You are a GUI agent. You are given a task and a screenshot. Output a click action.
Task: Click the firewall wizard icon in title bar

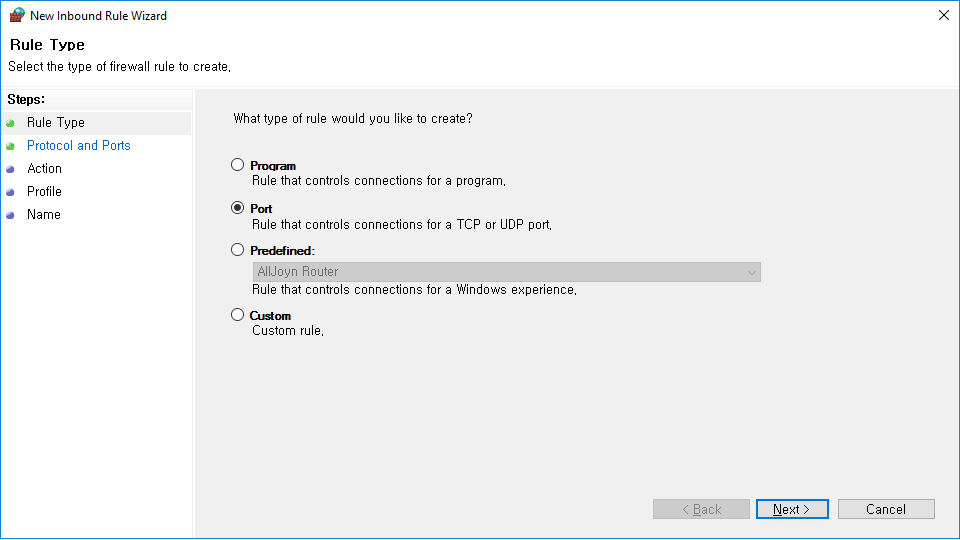tap(17, 15)
